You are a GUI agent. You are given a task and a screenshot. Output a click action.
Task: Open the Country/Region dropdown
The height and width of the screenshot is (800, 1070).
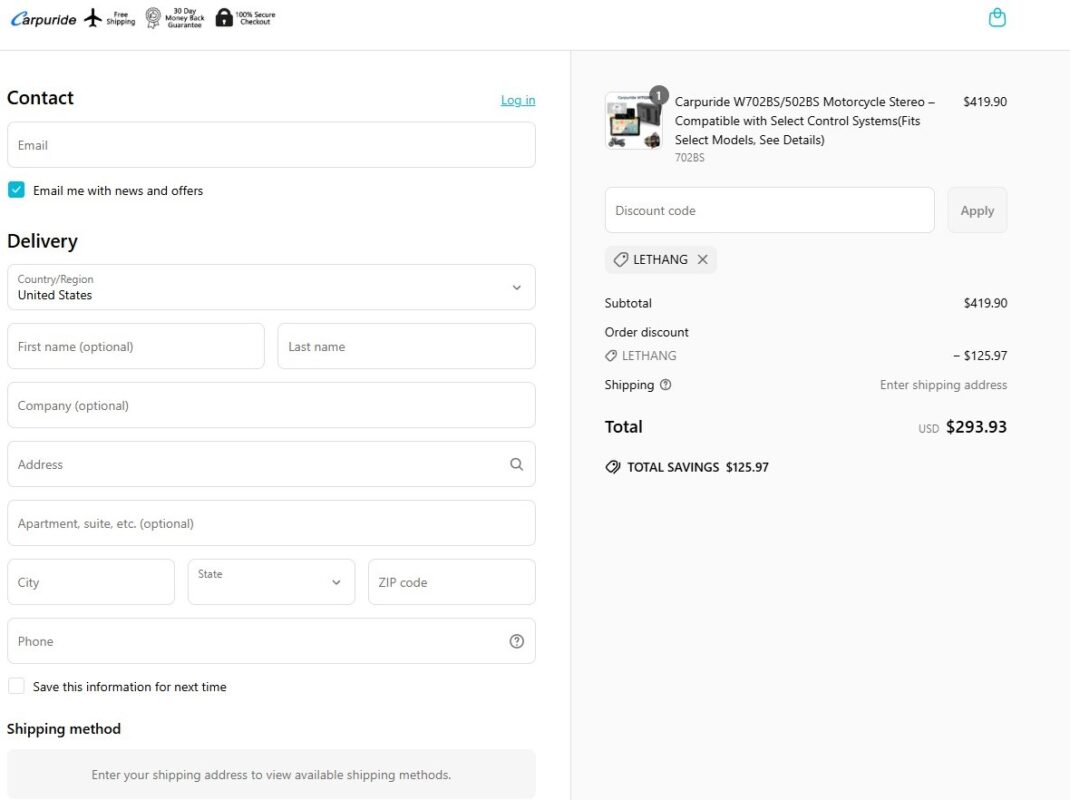coord(271,287)
